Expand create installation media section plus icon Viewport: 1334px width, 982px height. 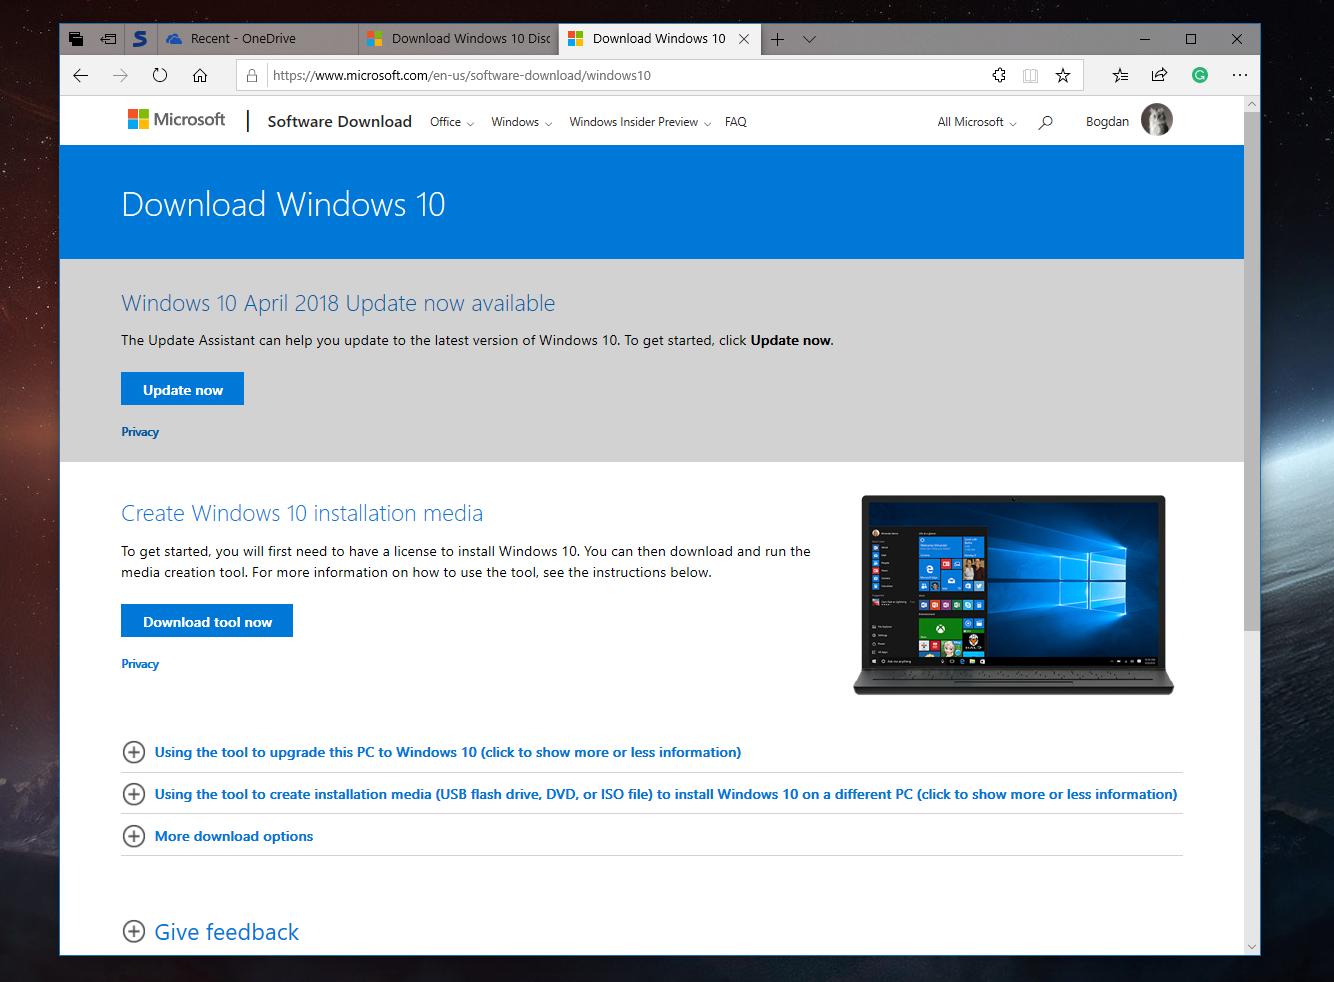point(133,794)
